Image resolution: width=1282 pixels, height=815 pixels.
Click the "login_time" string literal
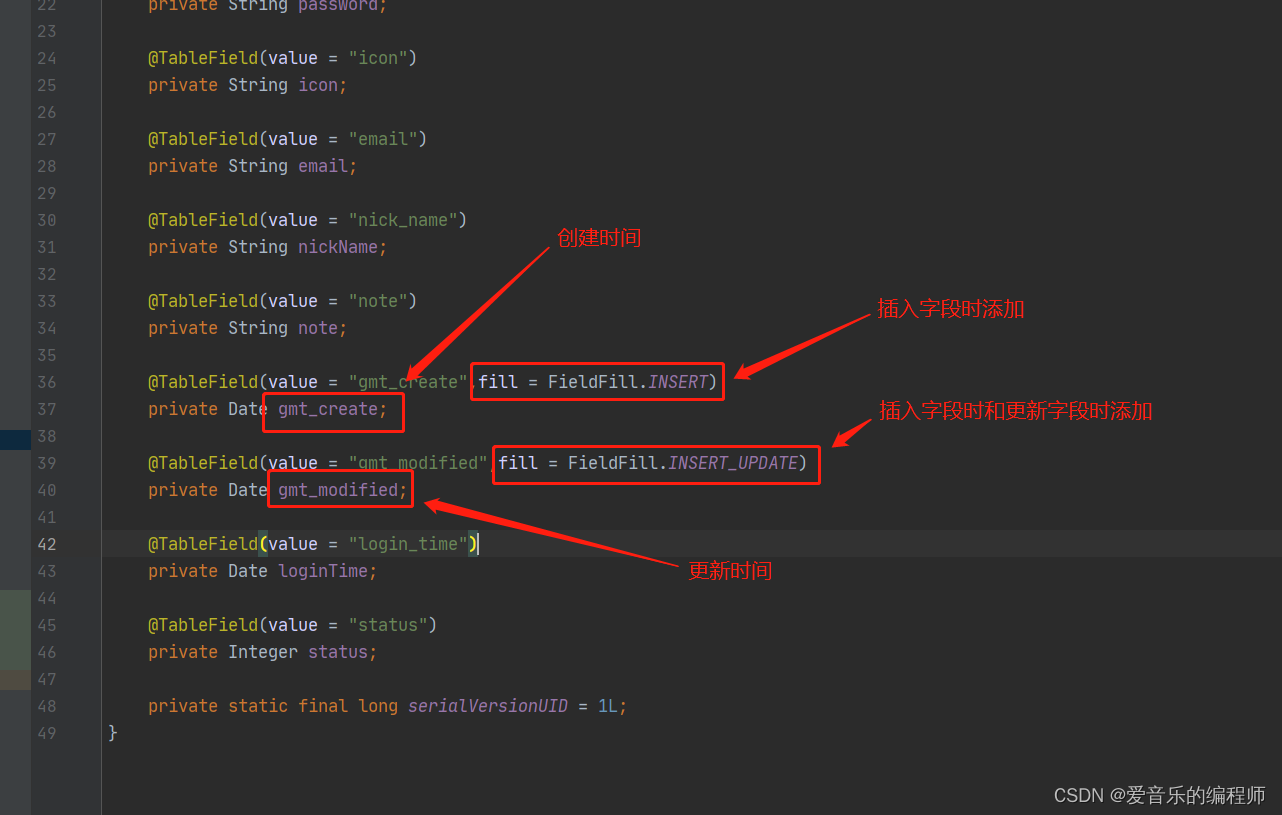408,544
